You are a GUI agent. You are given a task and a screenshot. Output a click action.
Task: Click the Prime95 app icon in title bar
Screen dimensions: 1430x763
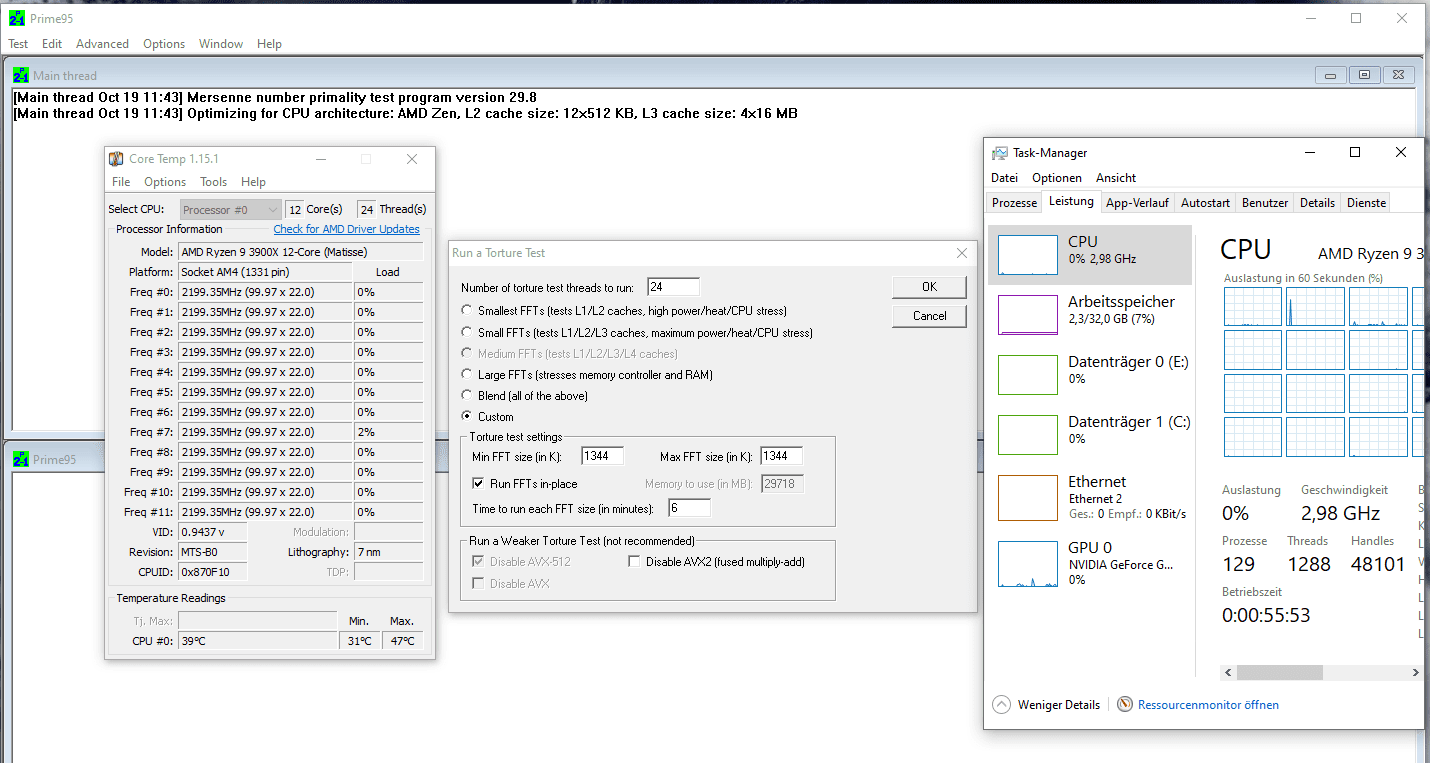[17, 18]
